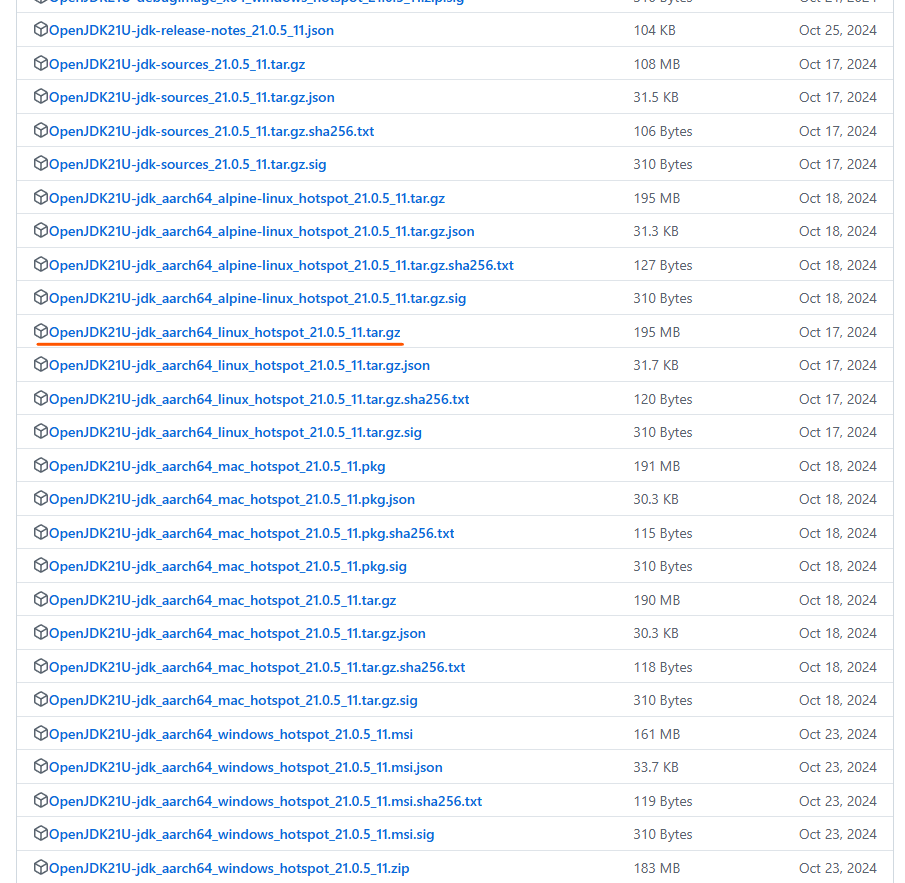Viewport: 905px width, 883px height.
Task: Open aarch64_windows_hotspot msi.sig link
Action: click(241, 833)
